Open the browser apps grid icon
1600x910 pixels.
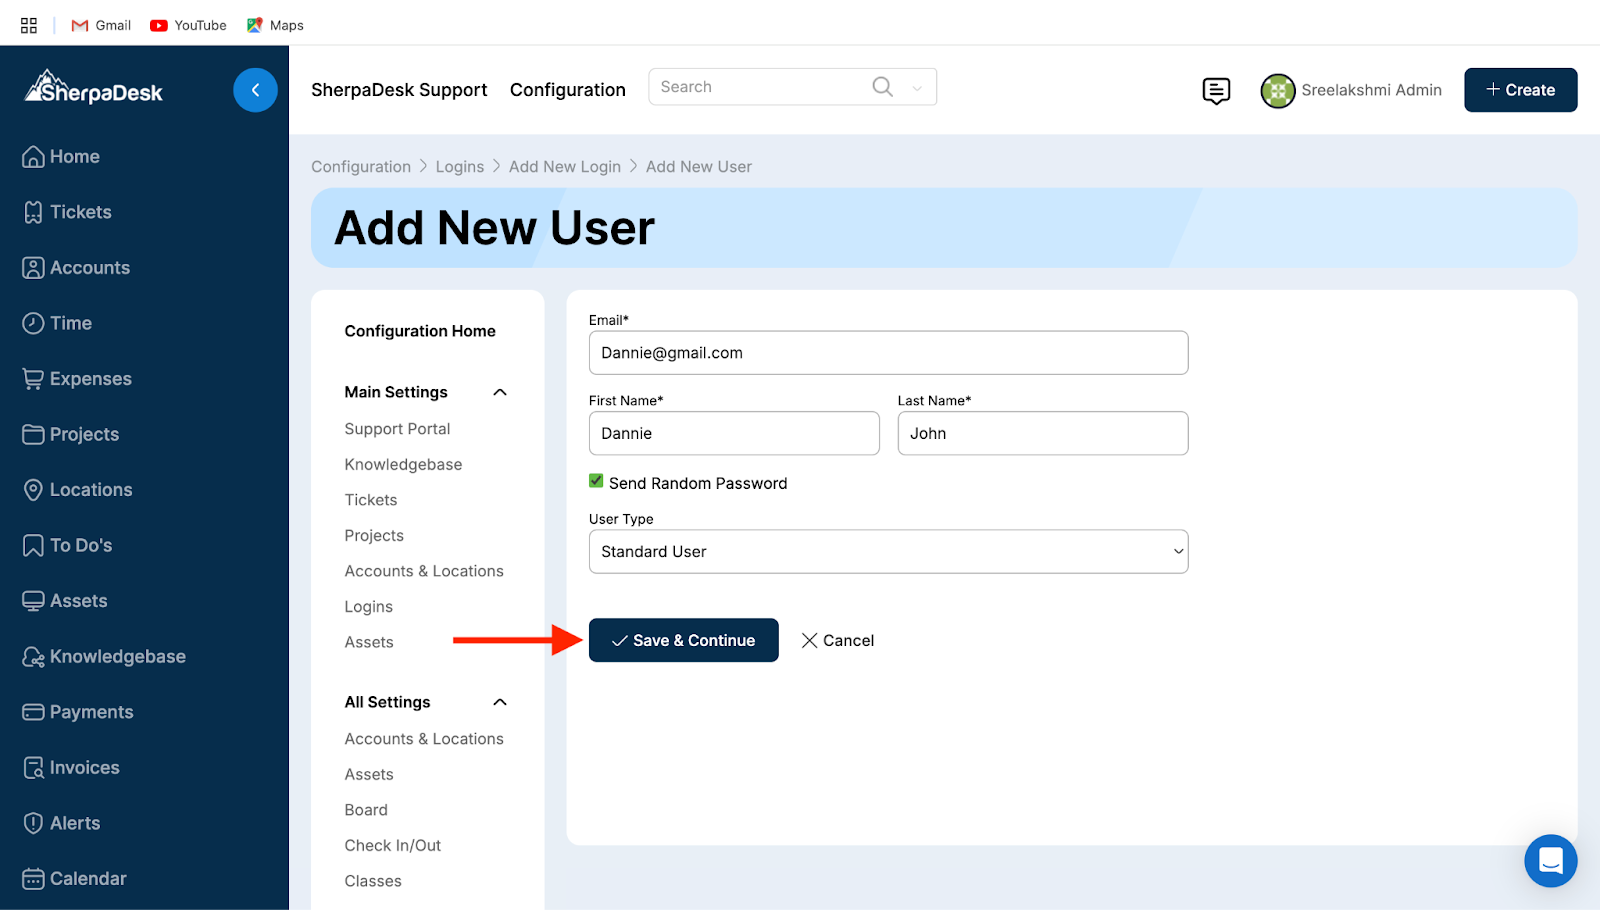click(x=29, y=25)
